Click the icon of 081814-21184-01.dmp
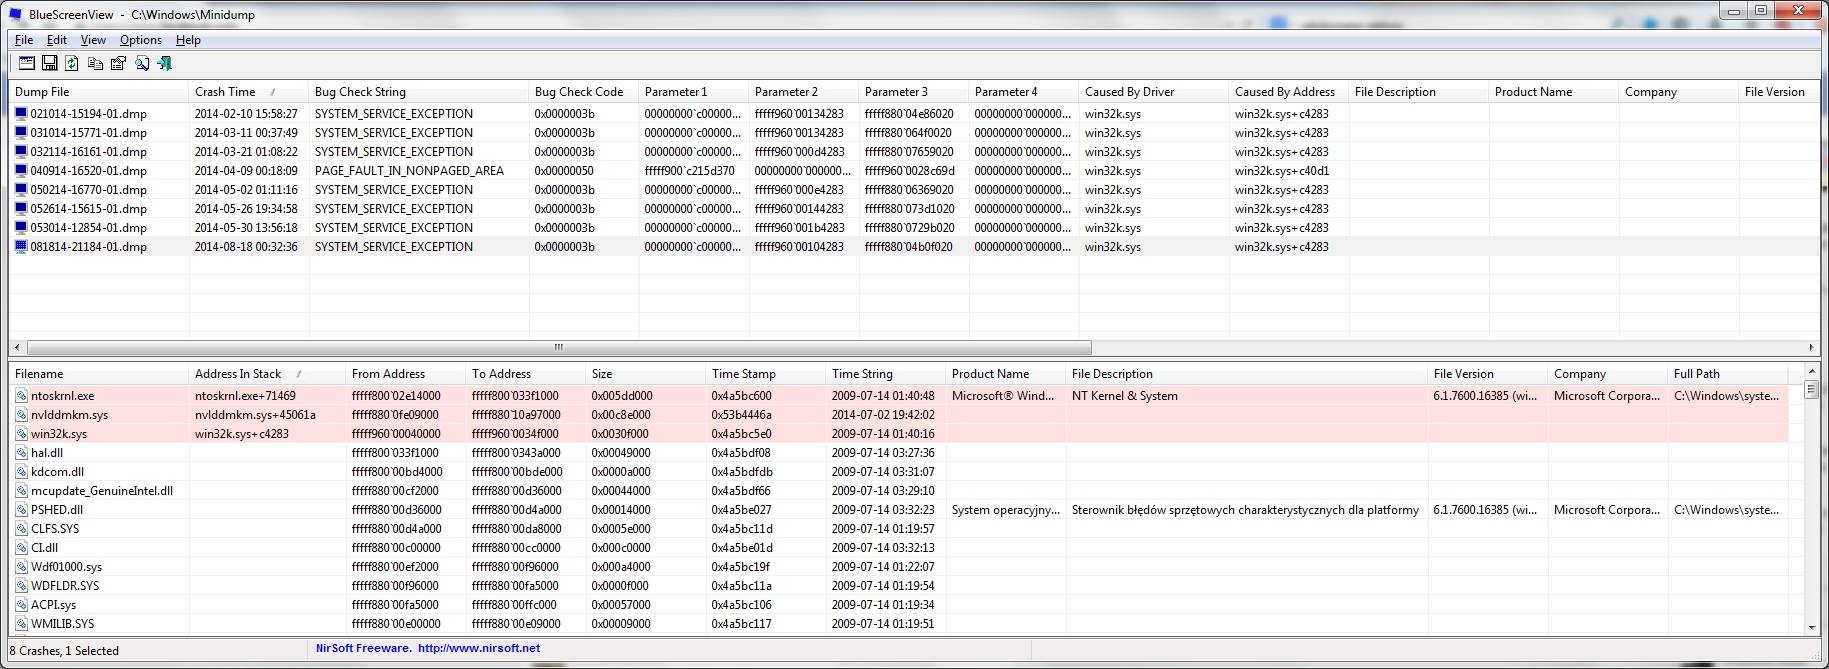 [x=21, y=247]
